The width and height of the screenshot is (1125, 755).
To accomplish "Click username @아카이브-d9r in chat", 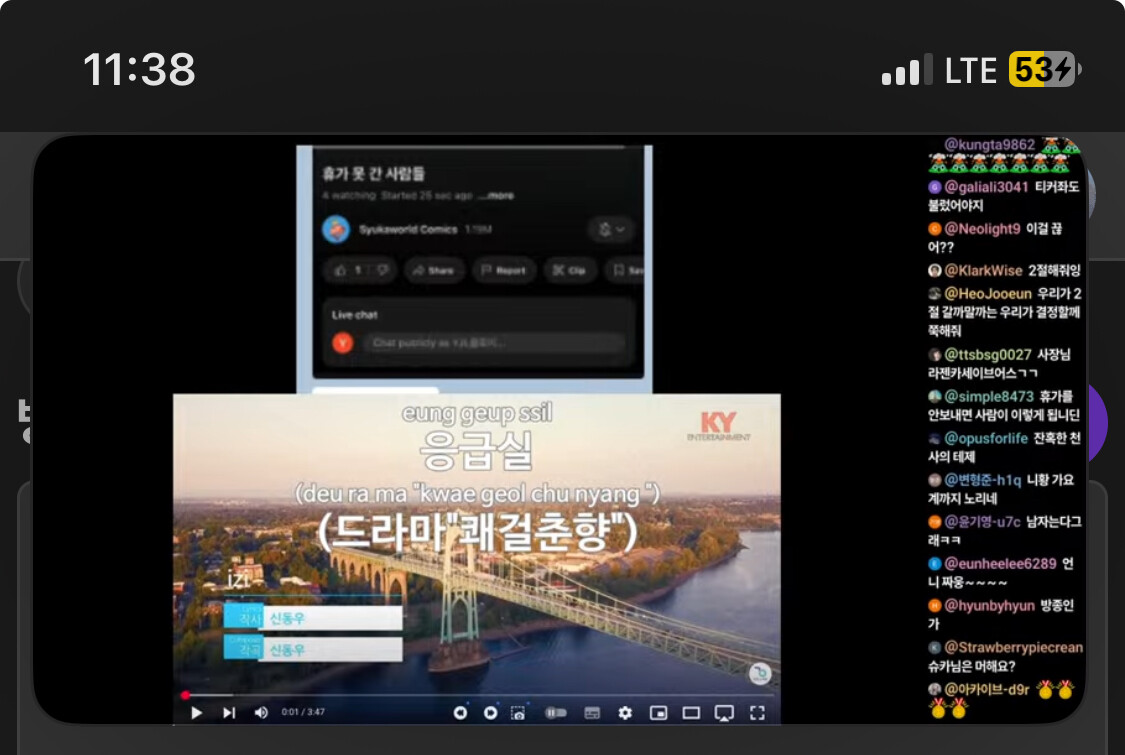I will (x=987, y=689).
